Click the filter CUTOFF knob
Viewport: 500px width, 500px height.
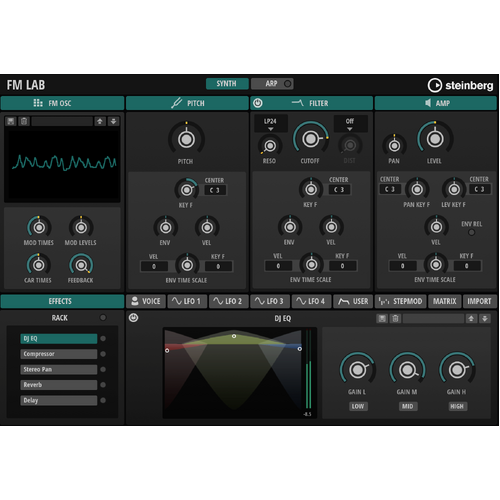click(x=311, y=139)
